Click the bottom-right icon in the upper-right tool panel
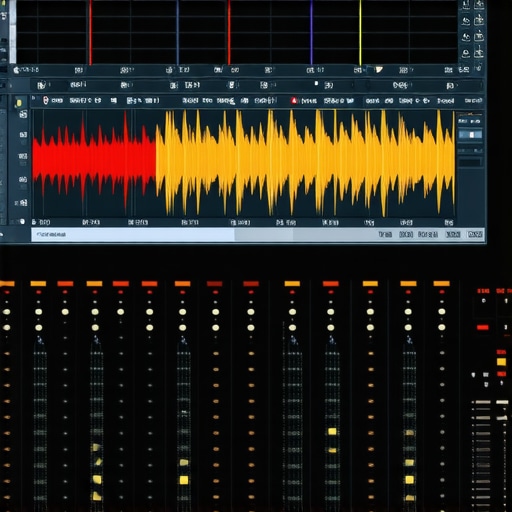Viewport: 512px width, 512px height. coord(479,53)
